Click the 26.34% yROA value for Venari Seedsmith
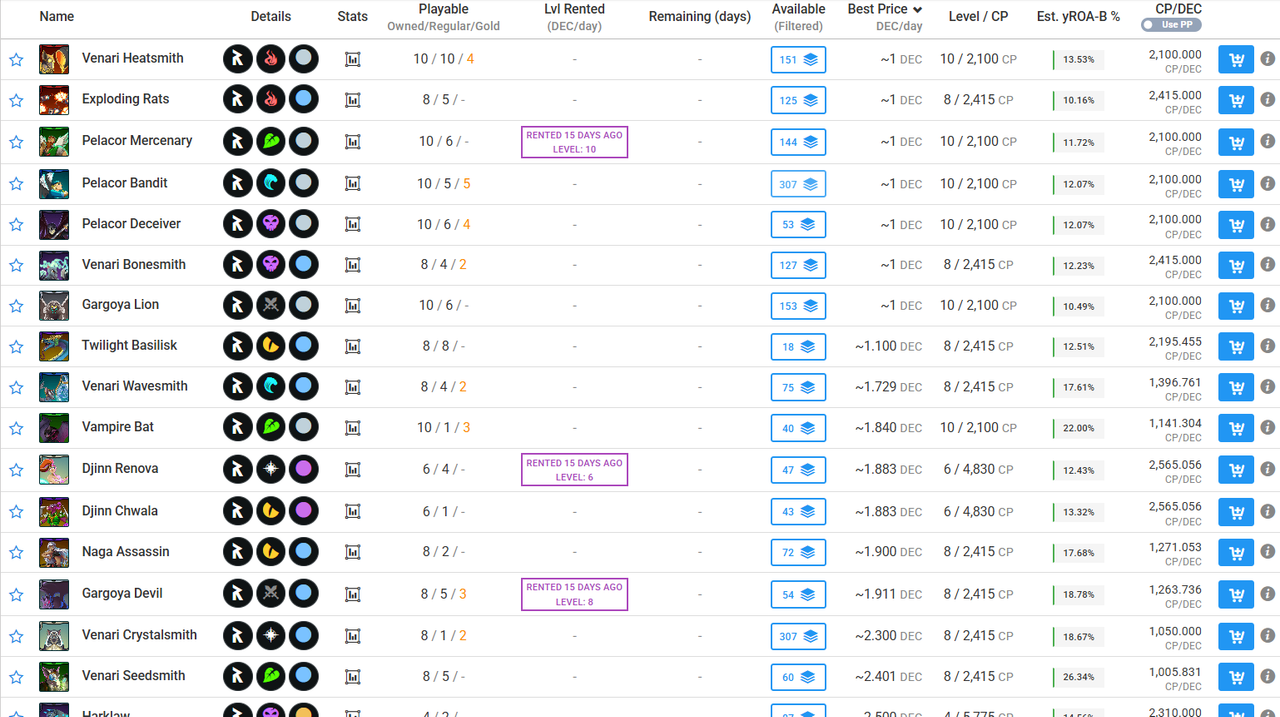The height and width of the screenshot is (717, 1280). pyautogui.click(x=1079, y=677)
